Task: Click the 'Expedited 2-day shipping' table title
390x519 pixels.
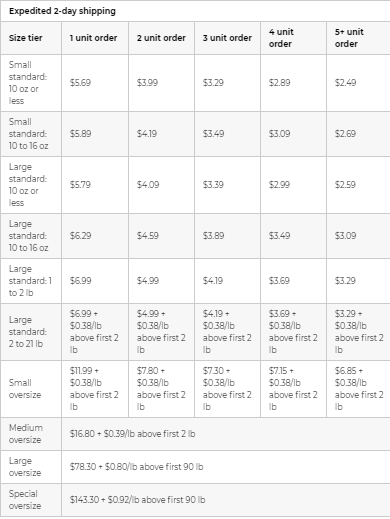Action: (x=62, y=11)
